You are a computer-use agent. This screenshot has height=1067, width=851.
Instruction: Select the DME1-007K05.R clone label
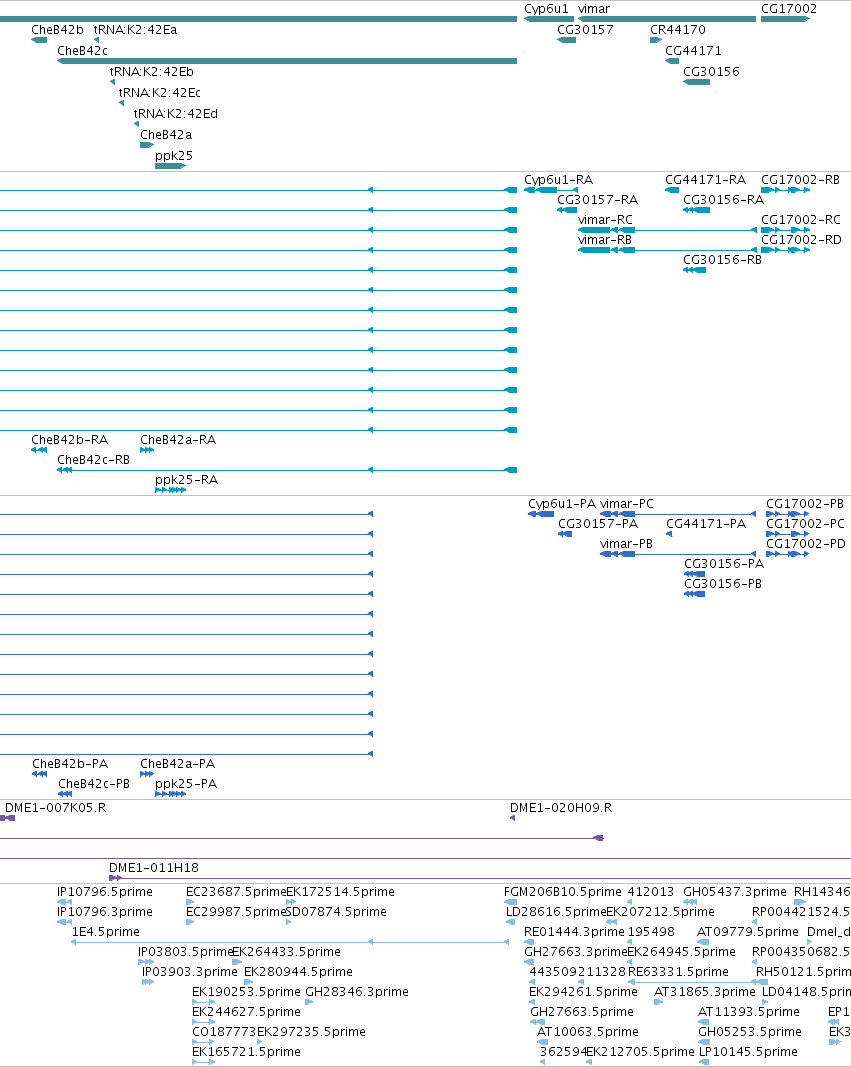(55, 808)
